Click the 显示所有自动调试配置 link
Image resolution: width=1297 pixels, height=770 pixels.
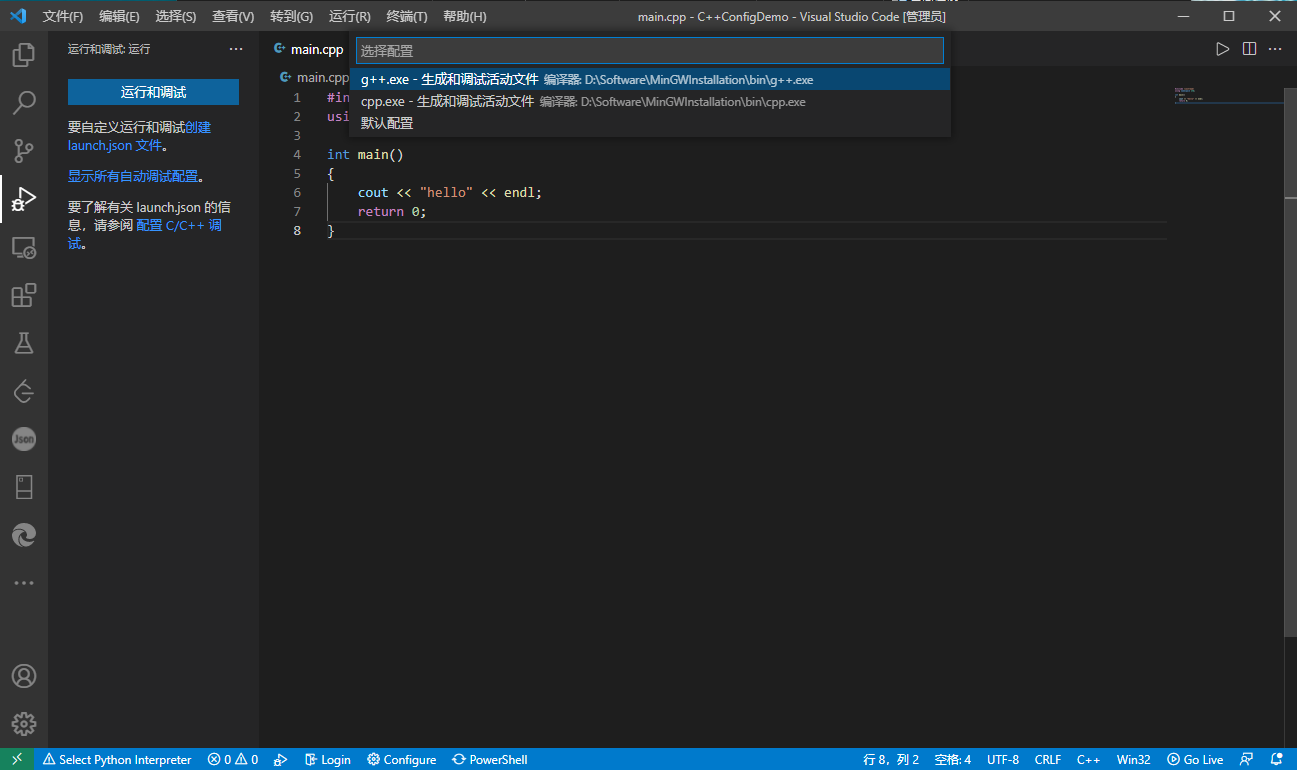coord(132,176)
